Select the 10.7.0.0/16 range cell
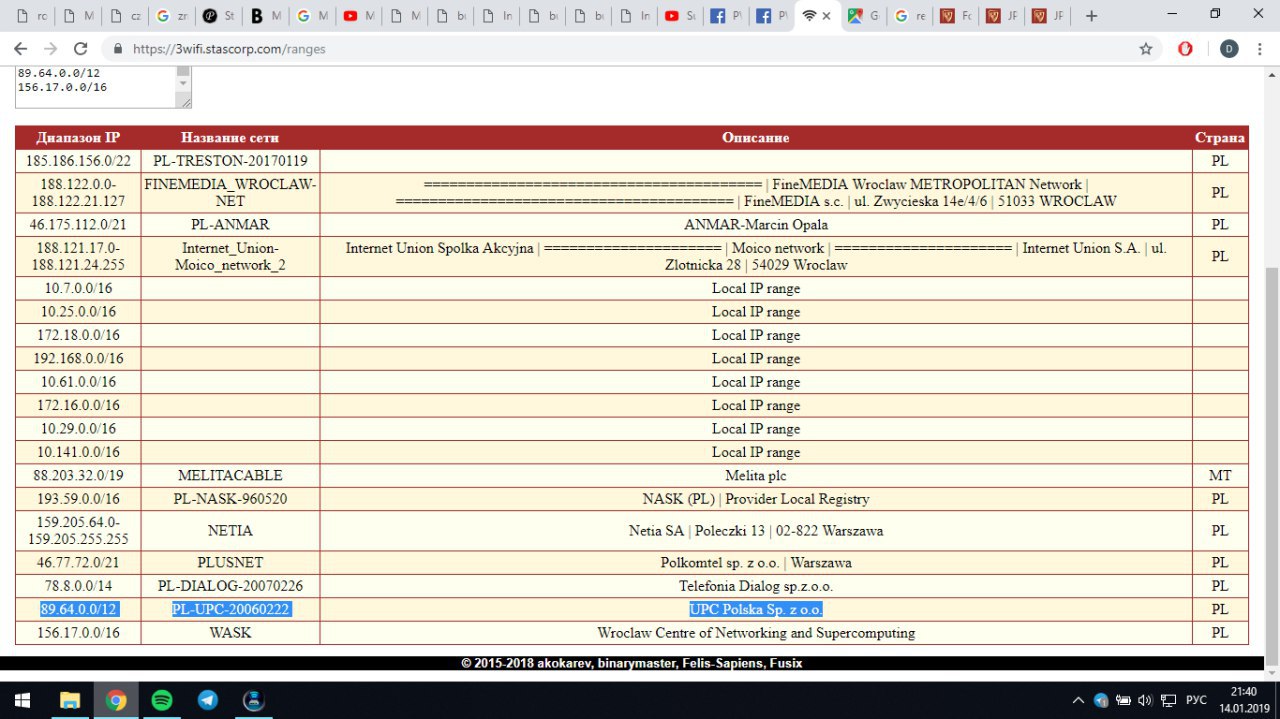The height and width of the screenshot is (719, 1280). click(x=79, y=289)
